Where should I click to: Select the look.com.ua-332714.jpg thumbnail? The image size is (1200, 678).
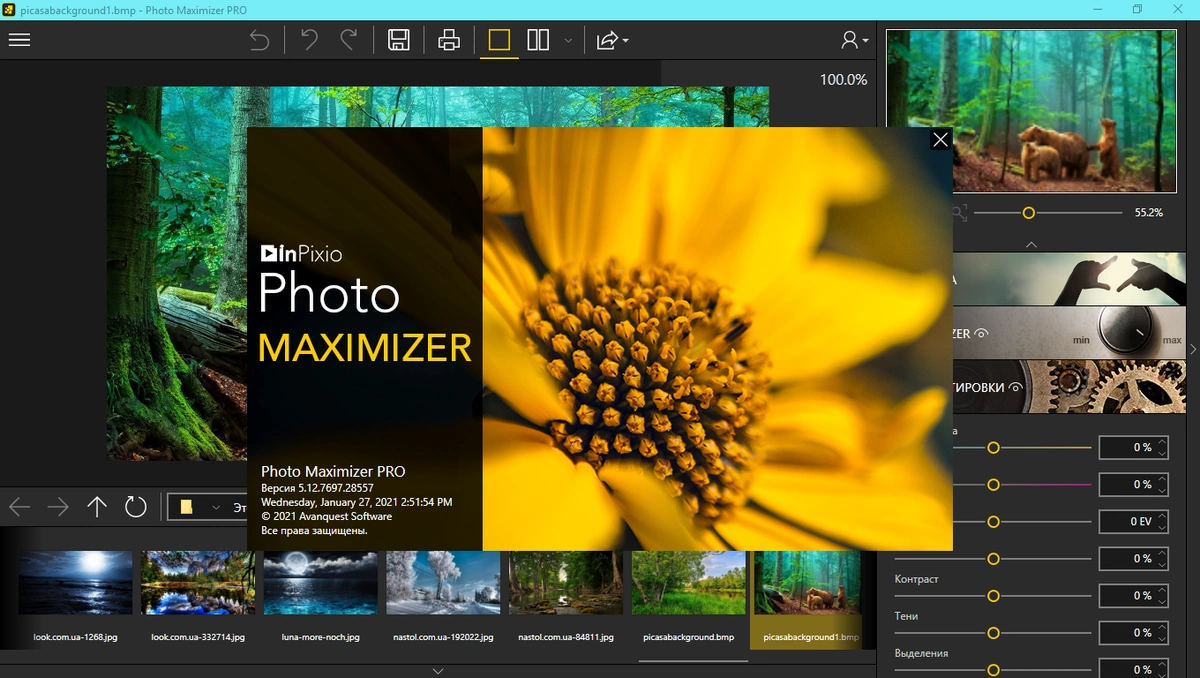pyautogui.click(x=198, y=583)
